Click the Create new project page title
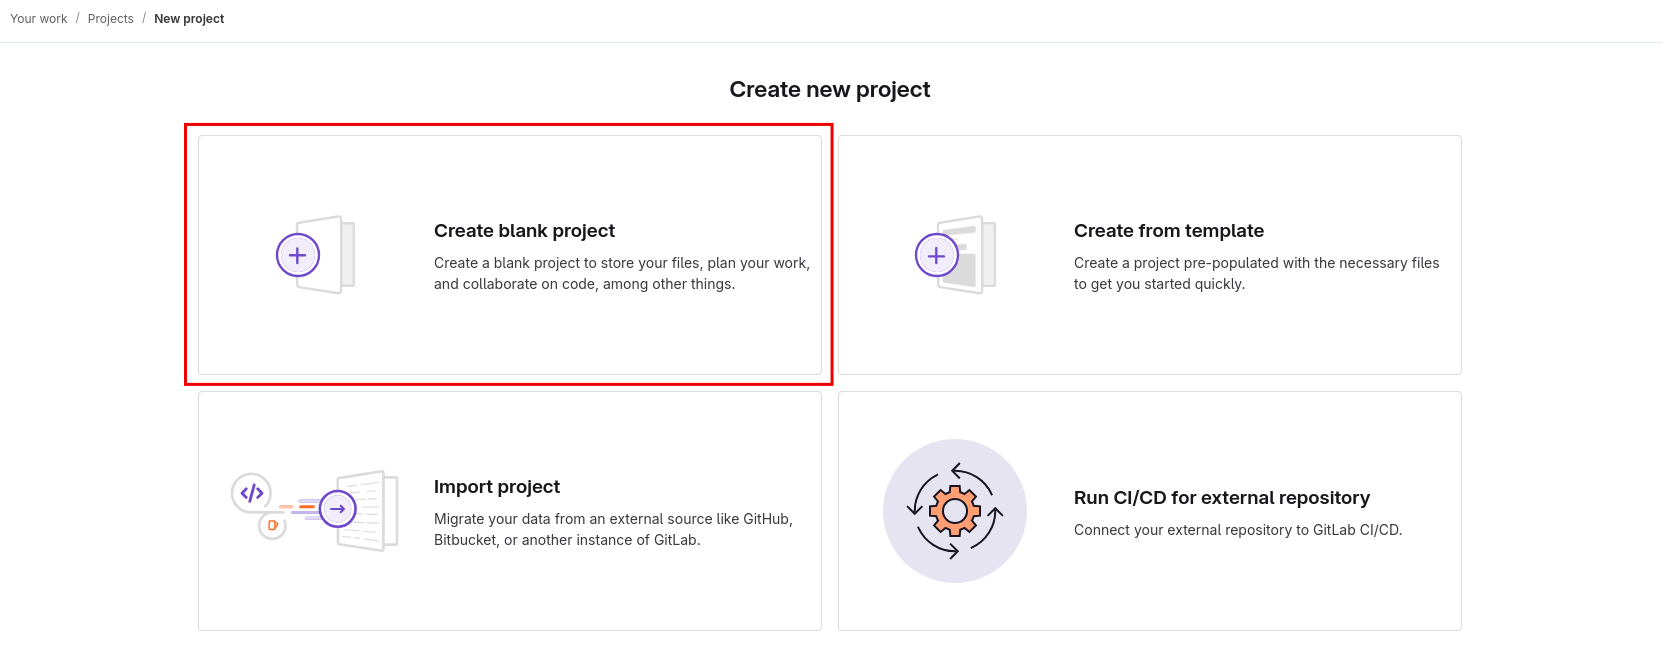The height and width of the screenshot is (656, 1663). (x=830, y=89)
